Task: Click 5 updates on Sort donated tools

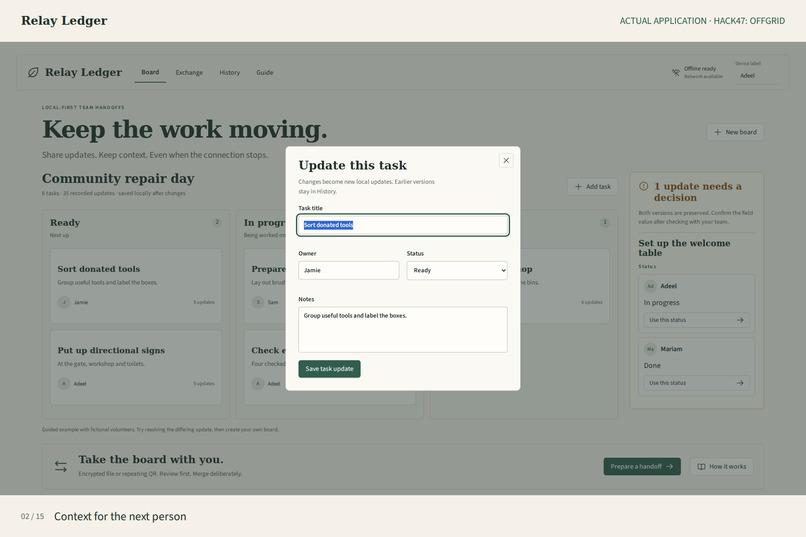Action: [204, 302]
